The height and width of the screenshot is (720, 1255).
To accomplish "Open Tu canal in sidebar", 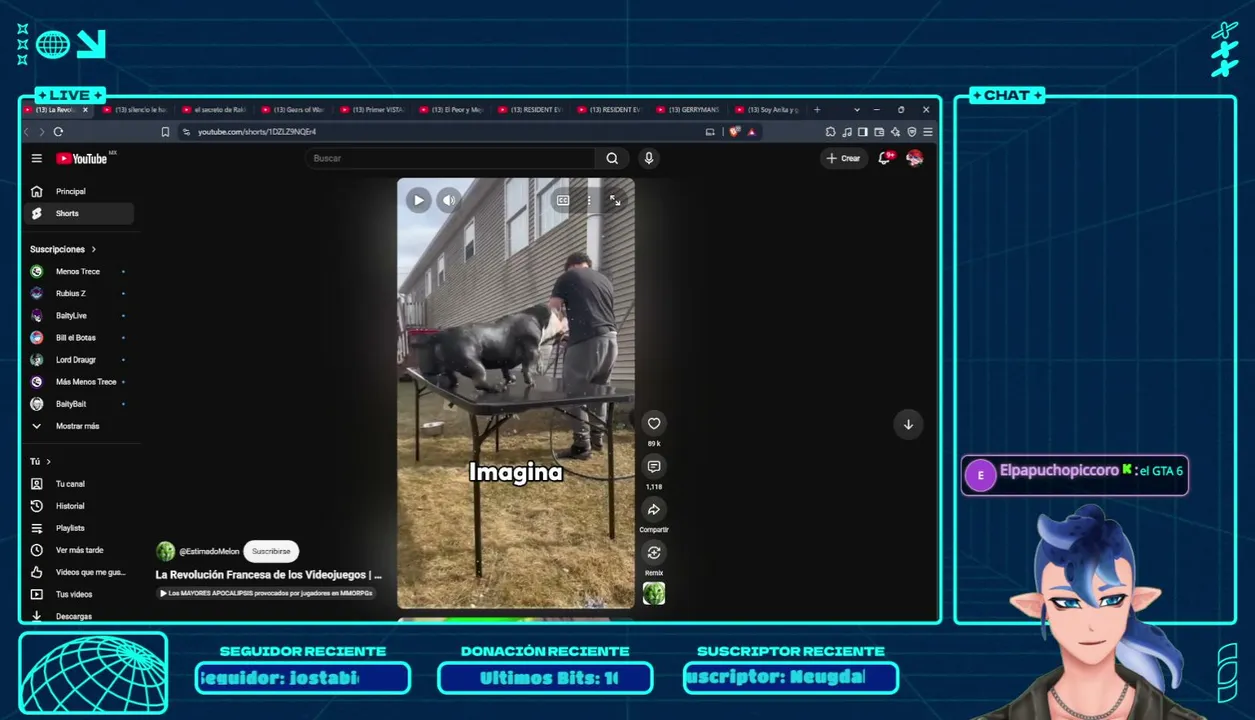I will (x=79, y=484).
